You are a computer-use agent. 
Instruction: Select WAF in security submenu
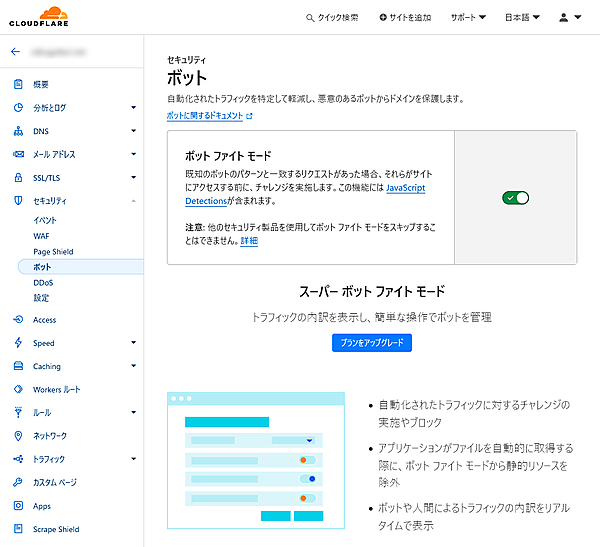41,235
